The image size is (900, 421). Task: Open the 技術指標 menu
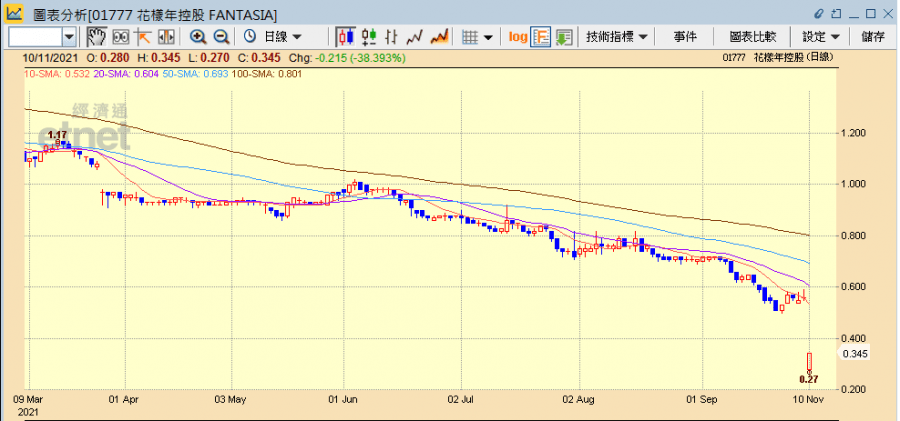point(617,37)
